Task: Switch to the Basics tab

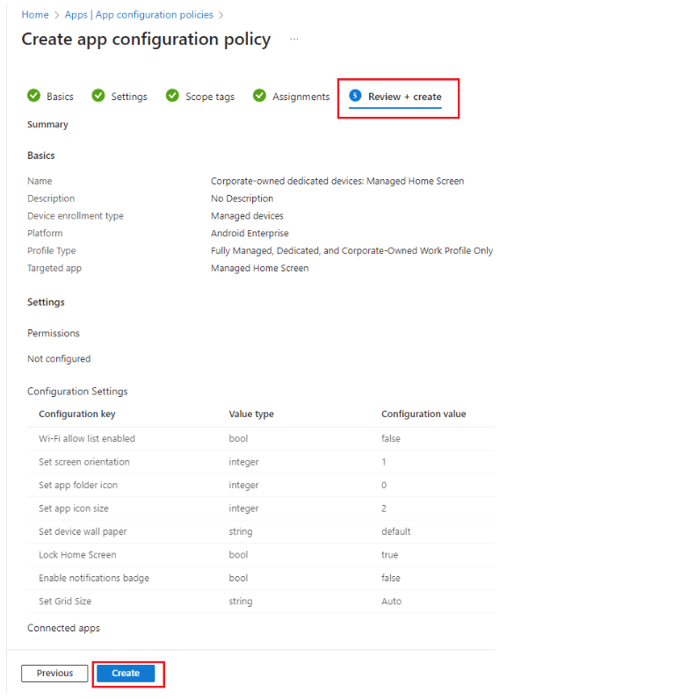Action: click(x=60, y=97)
